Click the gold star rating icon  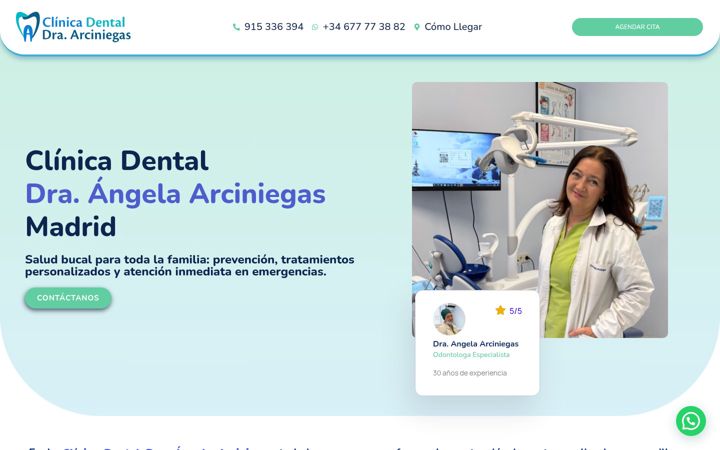pyautogui.click(x=500, y=310)
